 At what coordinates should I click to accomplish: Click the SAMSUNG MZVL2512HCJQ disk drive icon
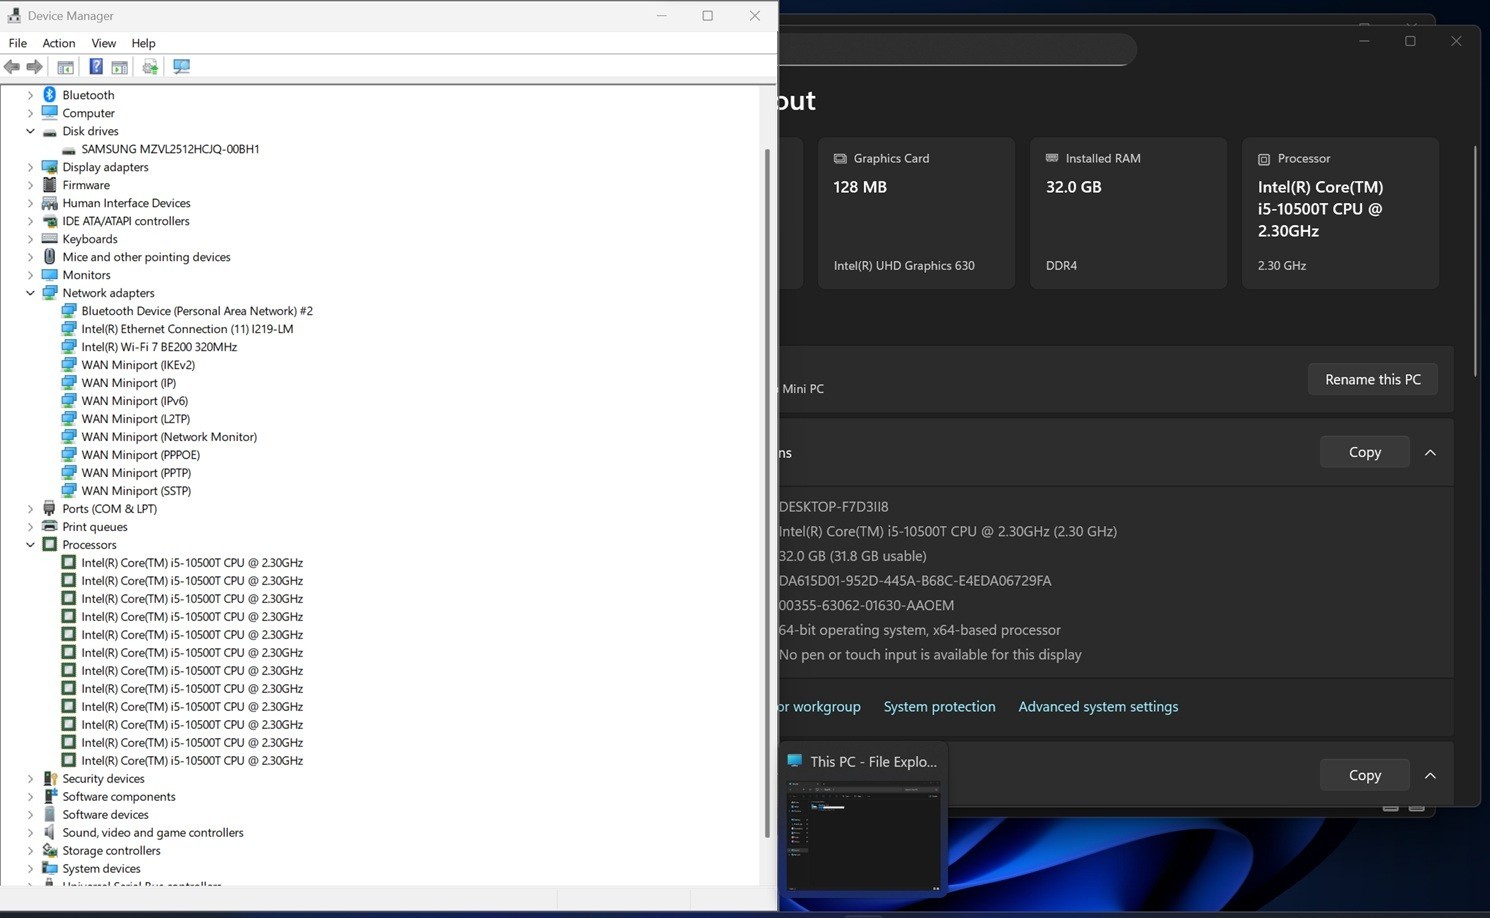tap(69, 149)
